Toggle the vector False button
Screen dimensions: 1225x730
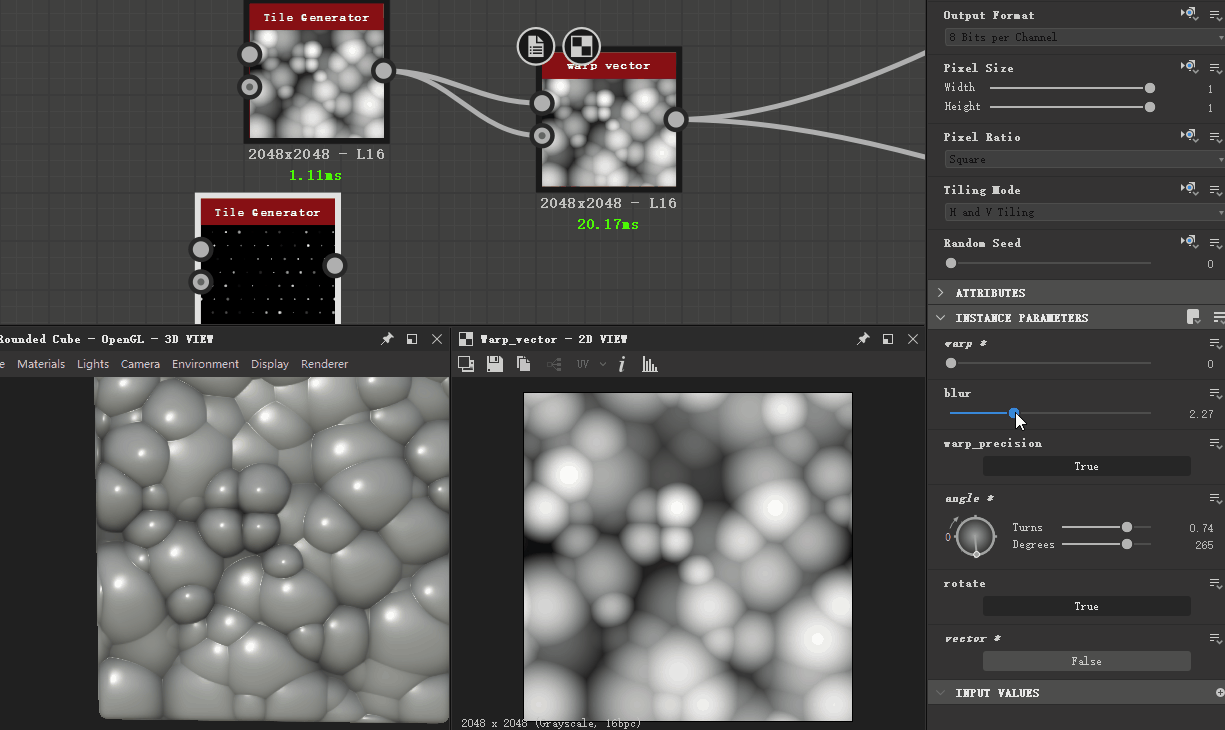click(x=1086, y=661)
